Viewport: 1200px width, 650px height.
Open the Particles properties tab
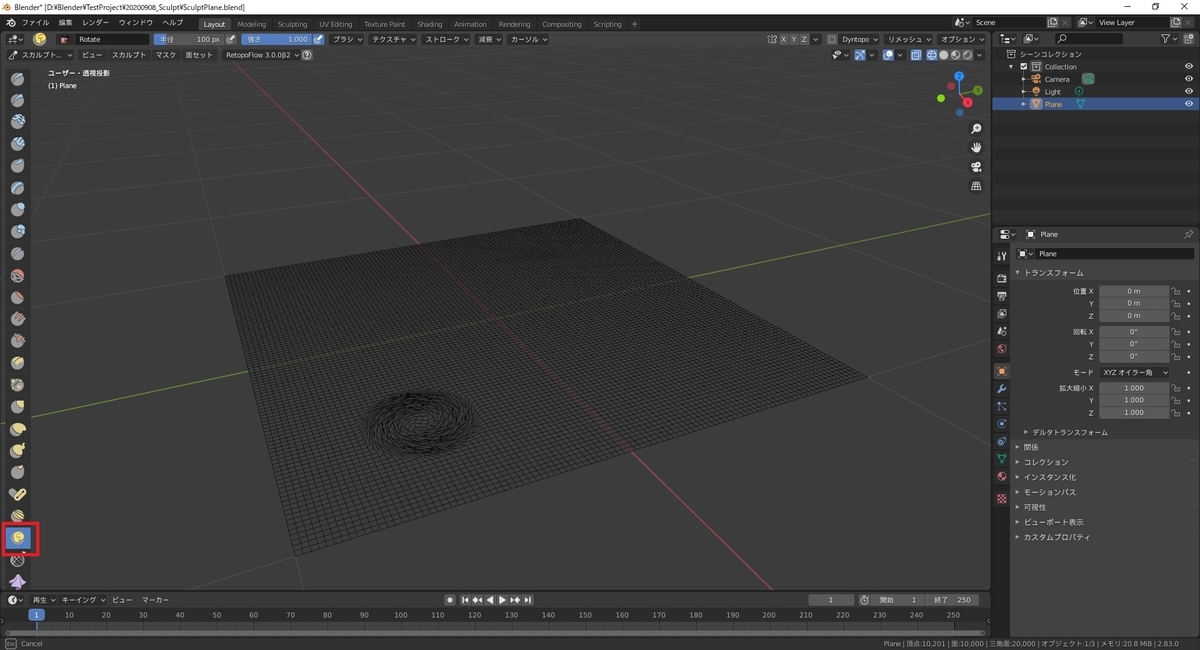pos(1002,406)
